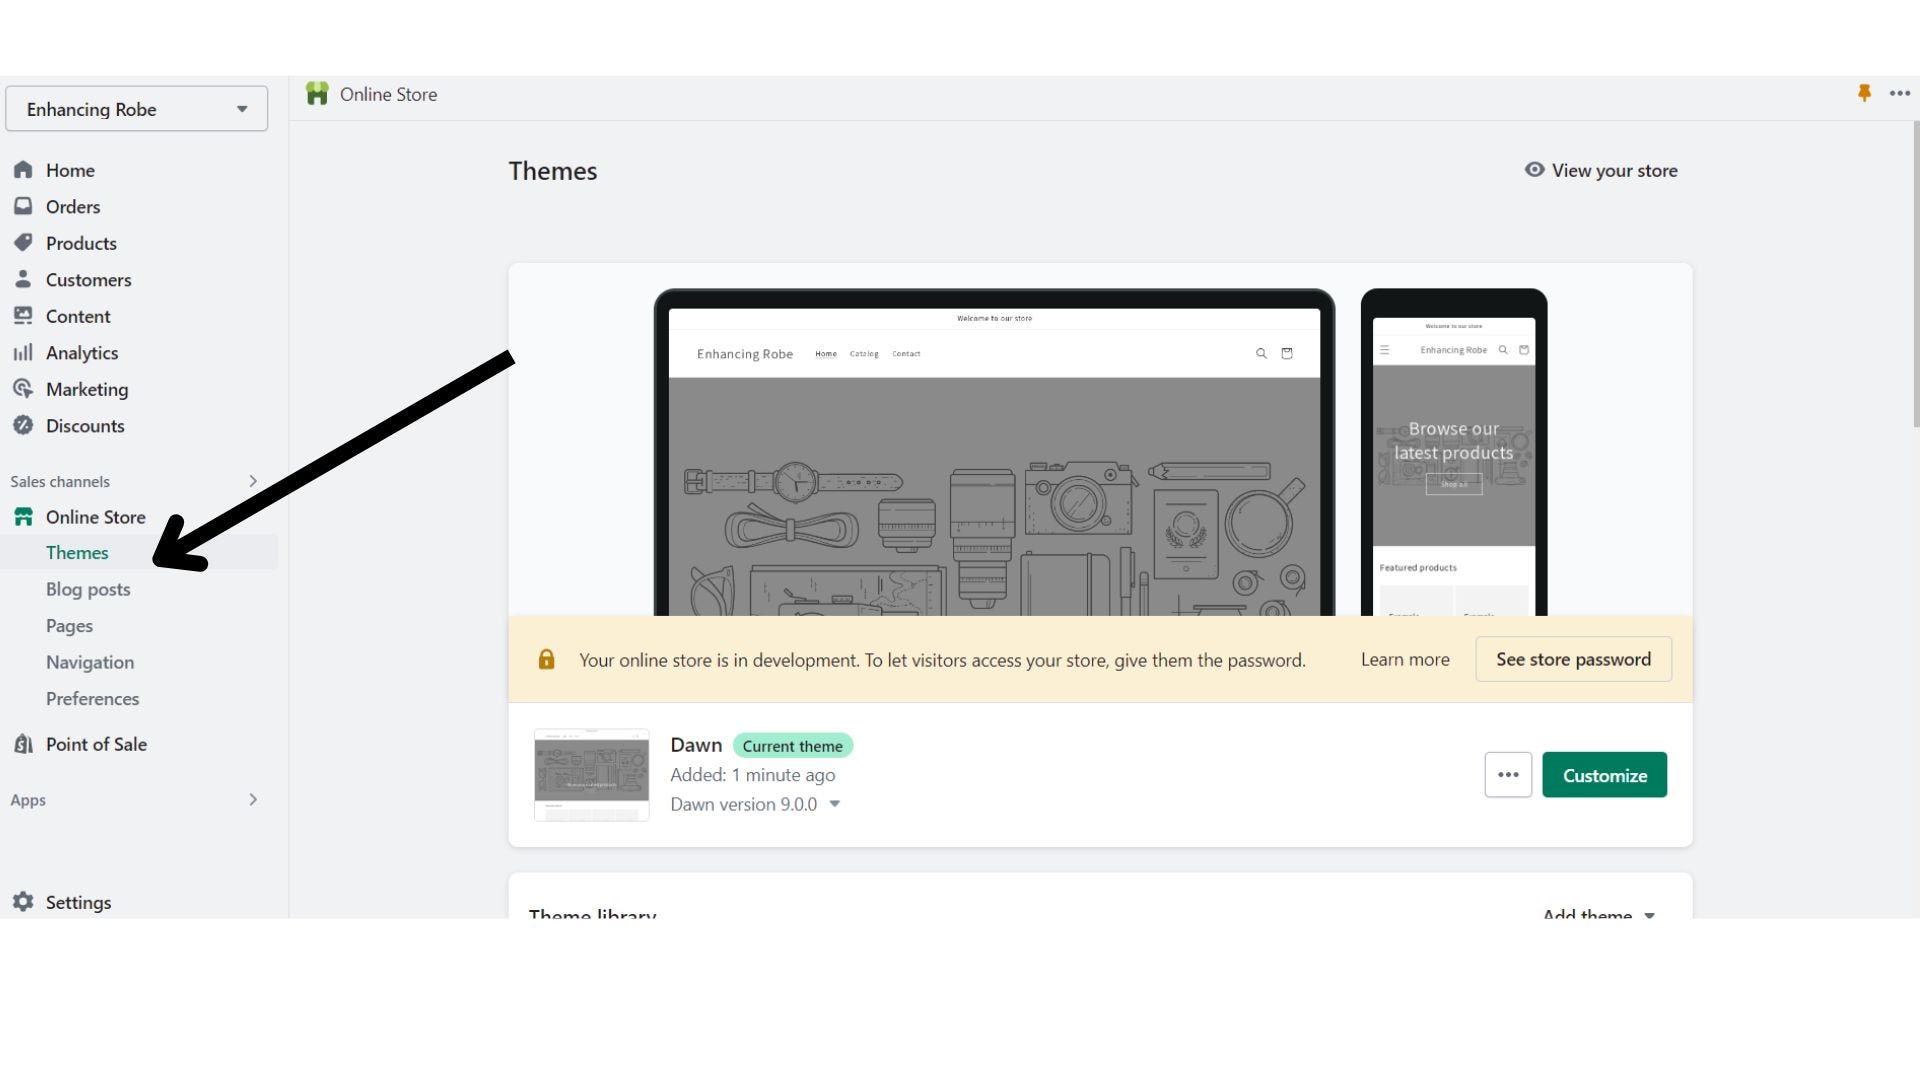Click the Point of Sale bag icon

[x=23, y=744]
